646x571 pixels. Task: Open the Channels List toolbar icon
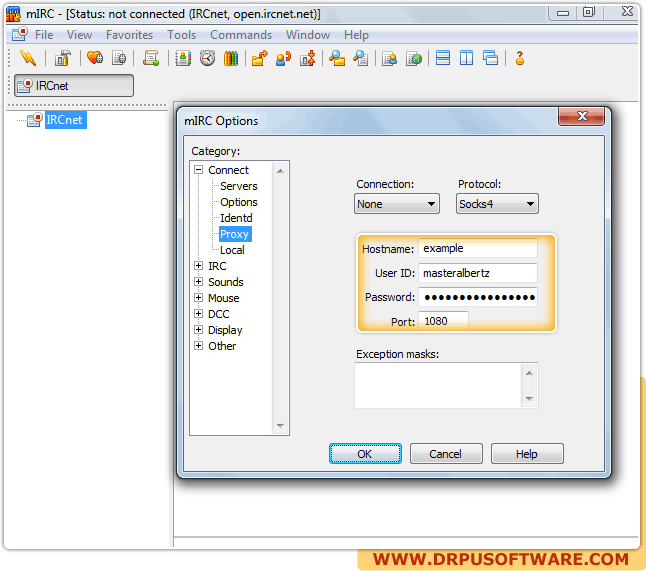coord(119,58)
